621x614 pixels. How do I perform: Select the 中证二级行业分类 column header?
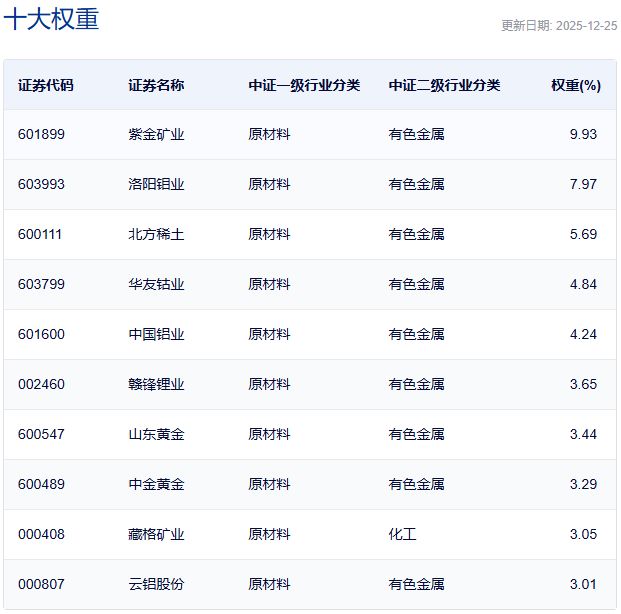pyautogui.click(x=444, y=85)
